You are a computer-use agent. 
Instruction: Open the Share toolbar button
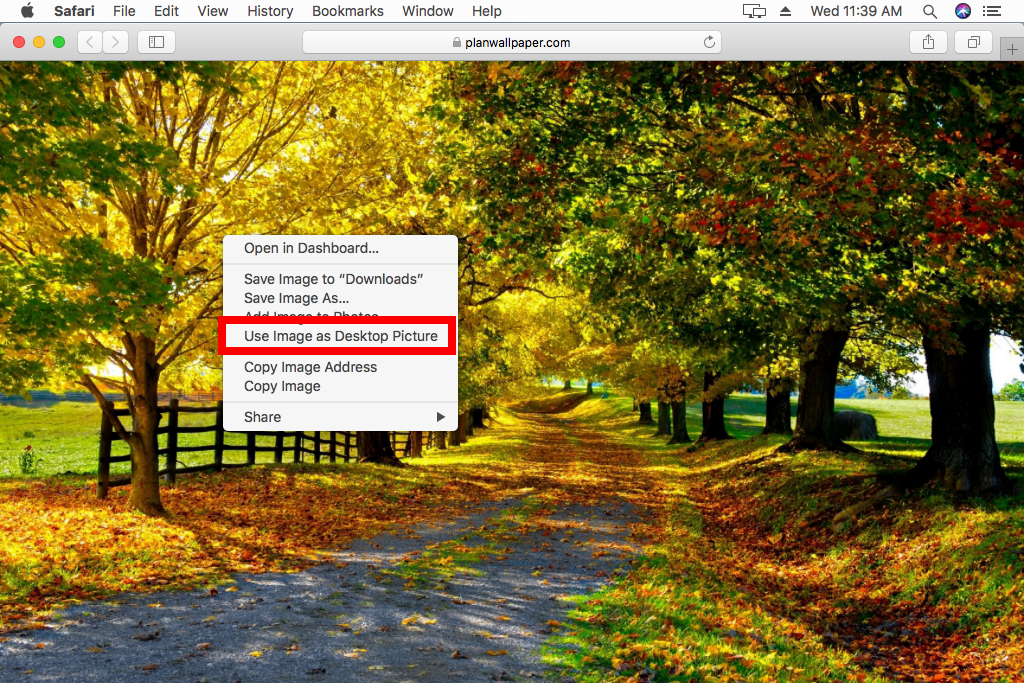click(x=928, y=42)
